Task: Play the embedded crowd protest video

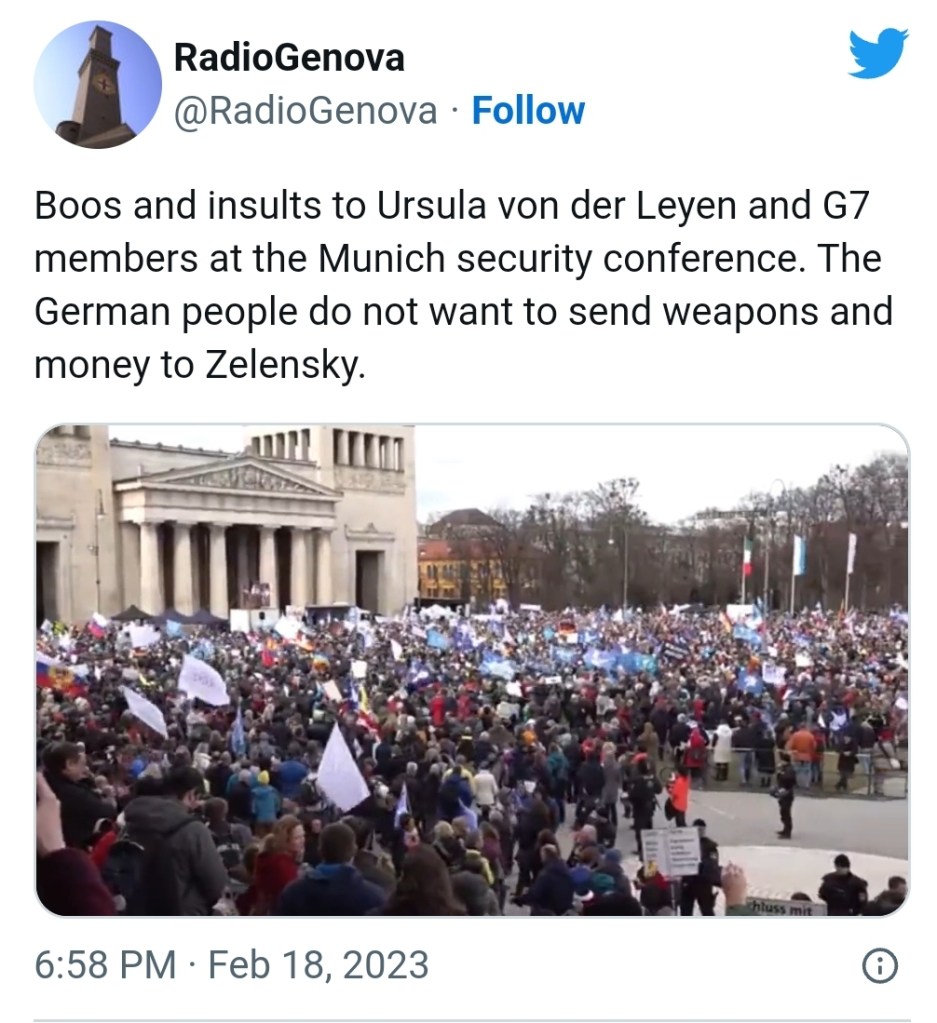Action: [x=472, y=670]
